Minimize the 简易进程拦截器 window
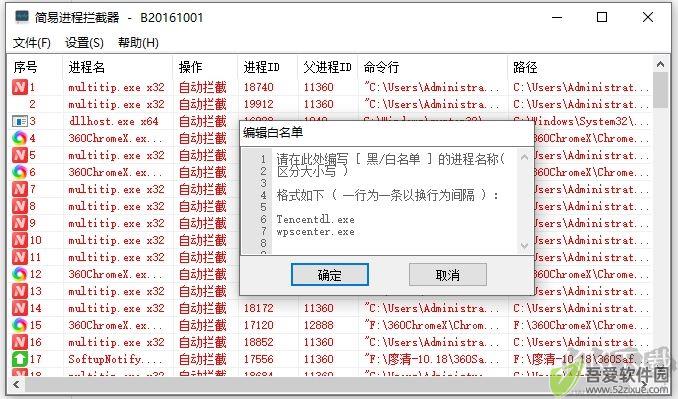678x399 pixels. (x=557, y=17)
